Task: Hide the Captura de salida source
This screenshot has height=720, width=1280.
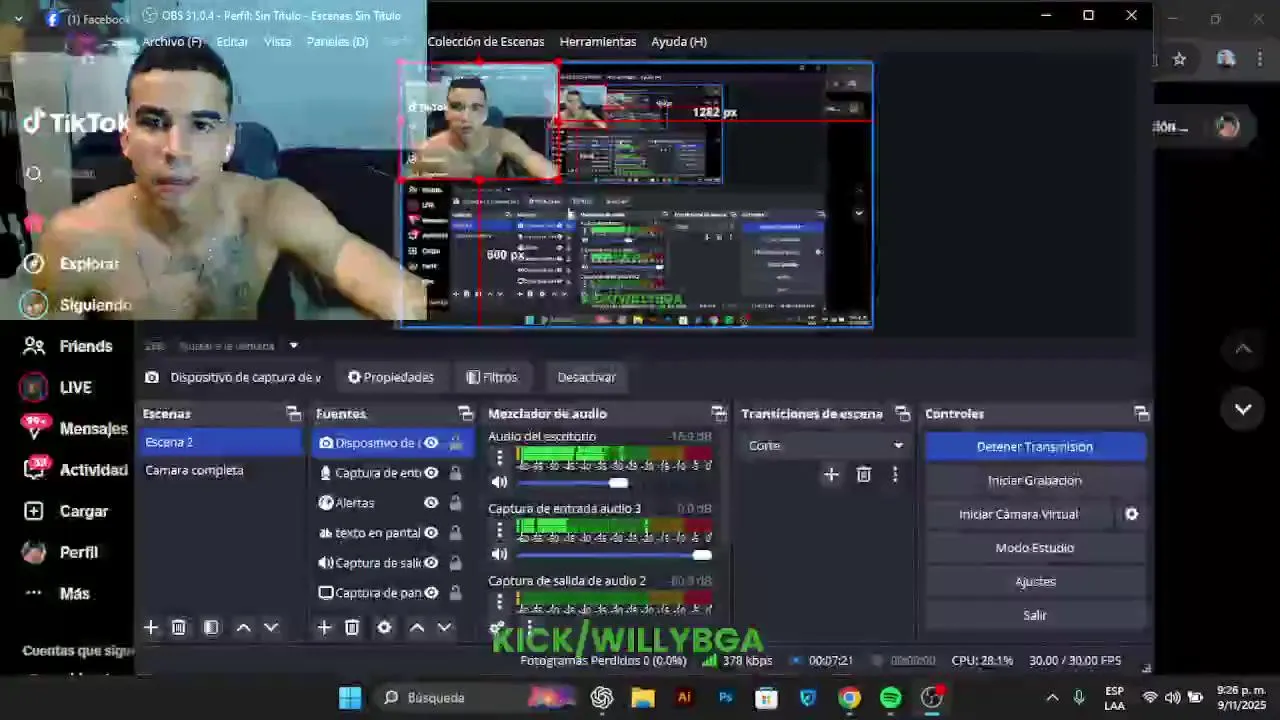Action: point(431,563)
